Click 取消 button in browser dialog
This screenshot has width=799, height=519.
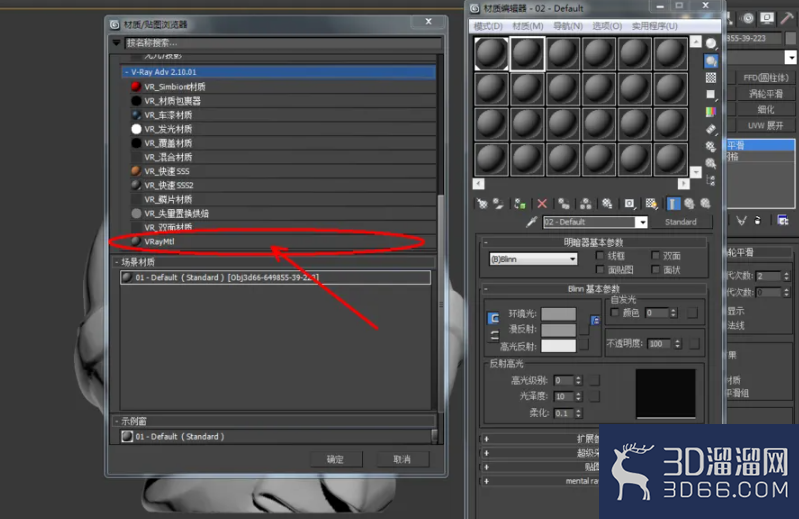(402, 459)
